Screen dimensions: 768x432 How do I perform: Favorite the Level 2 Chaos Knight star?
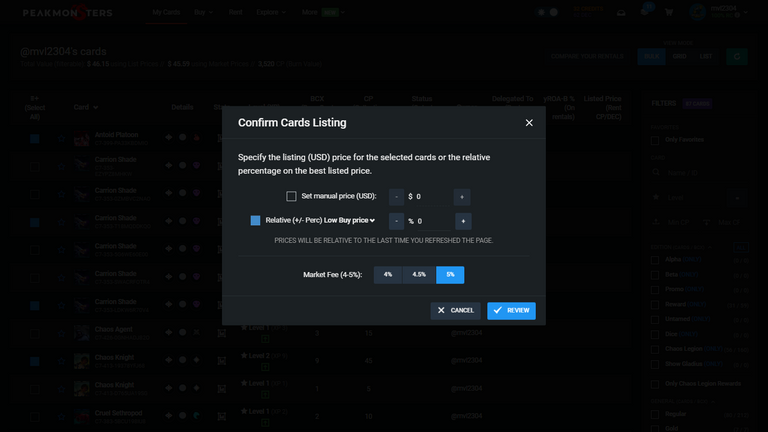point(61,361)
